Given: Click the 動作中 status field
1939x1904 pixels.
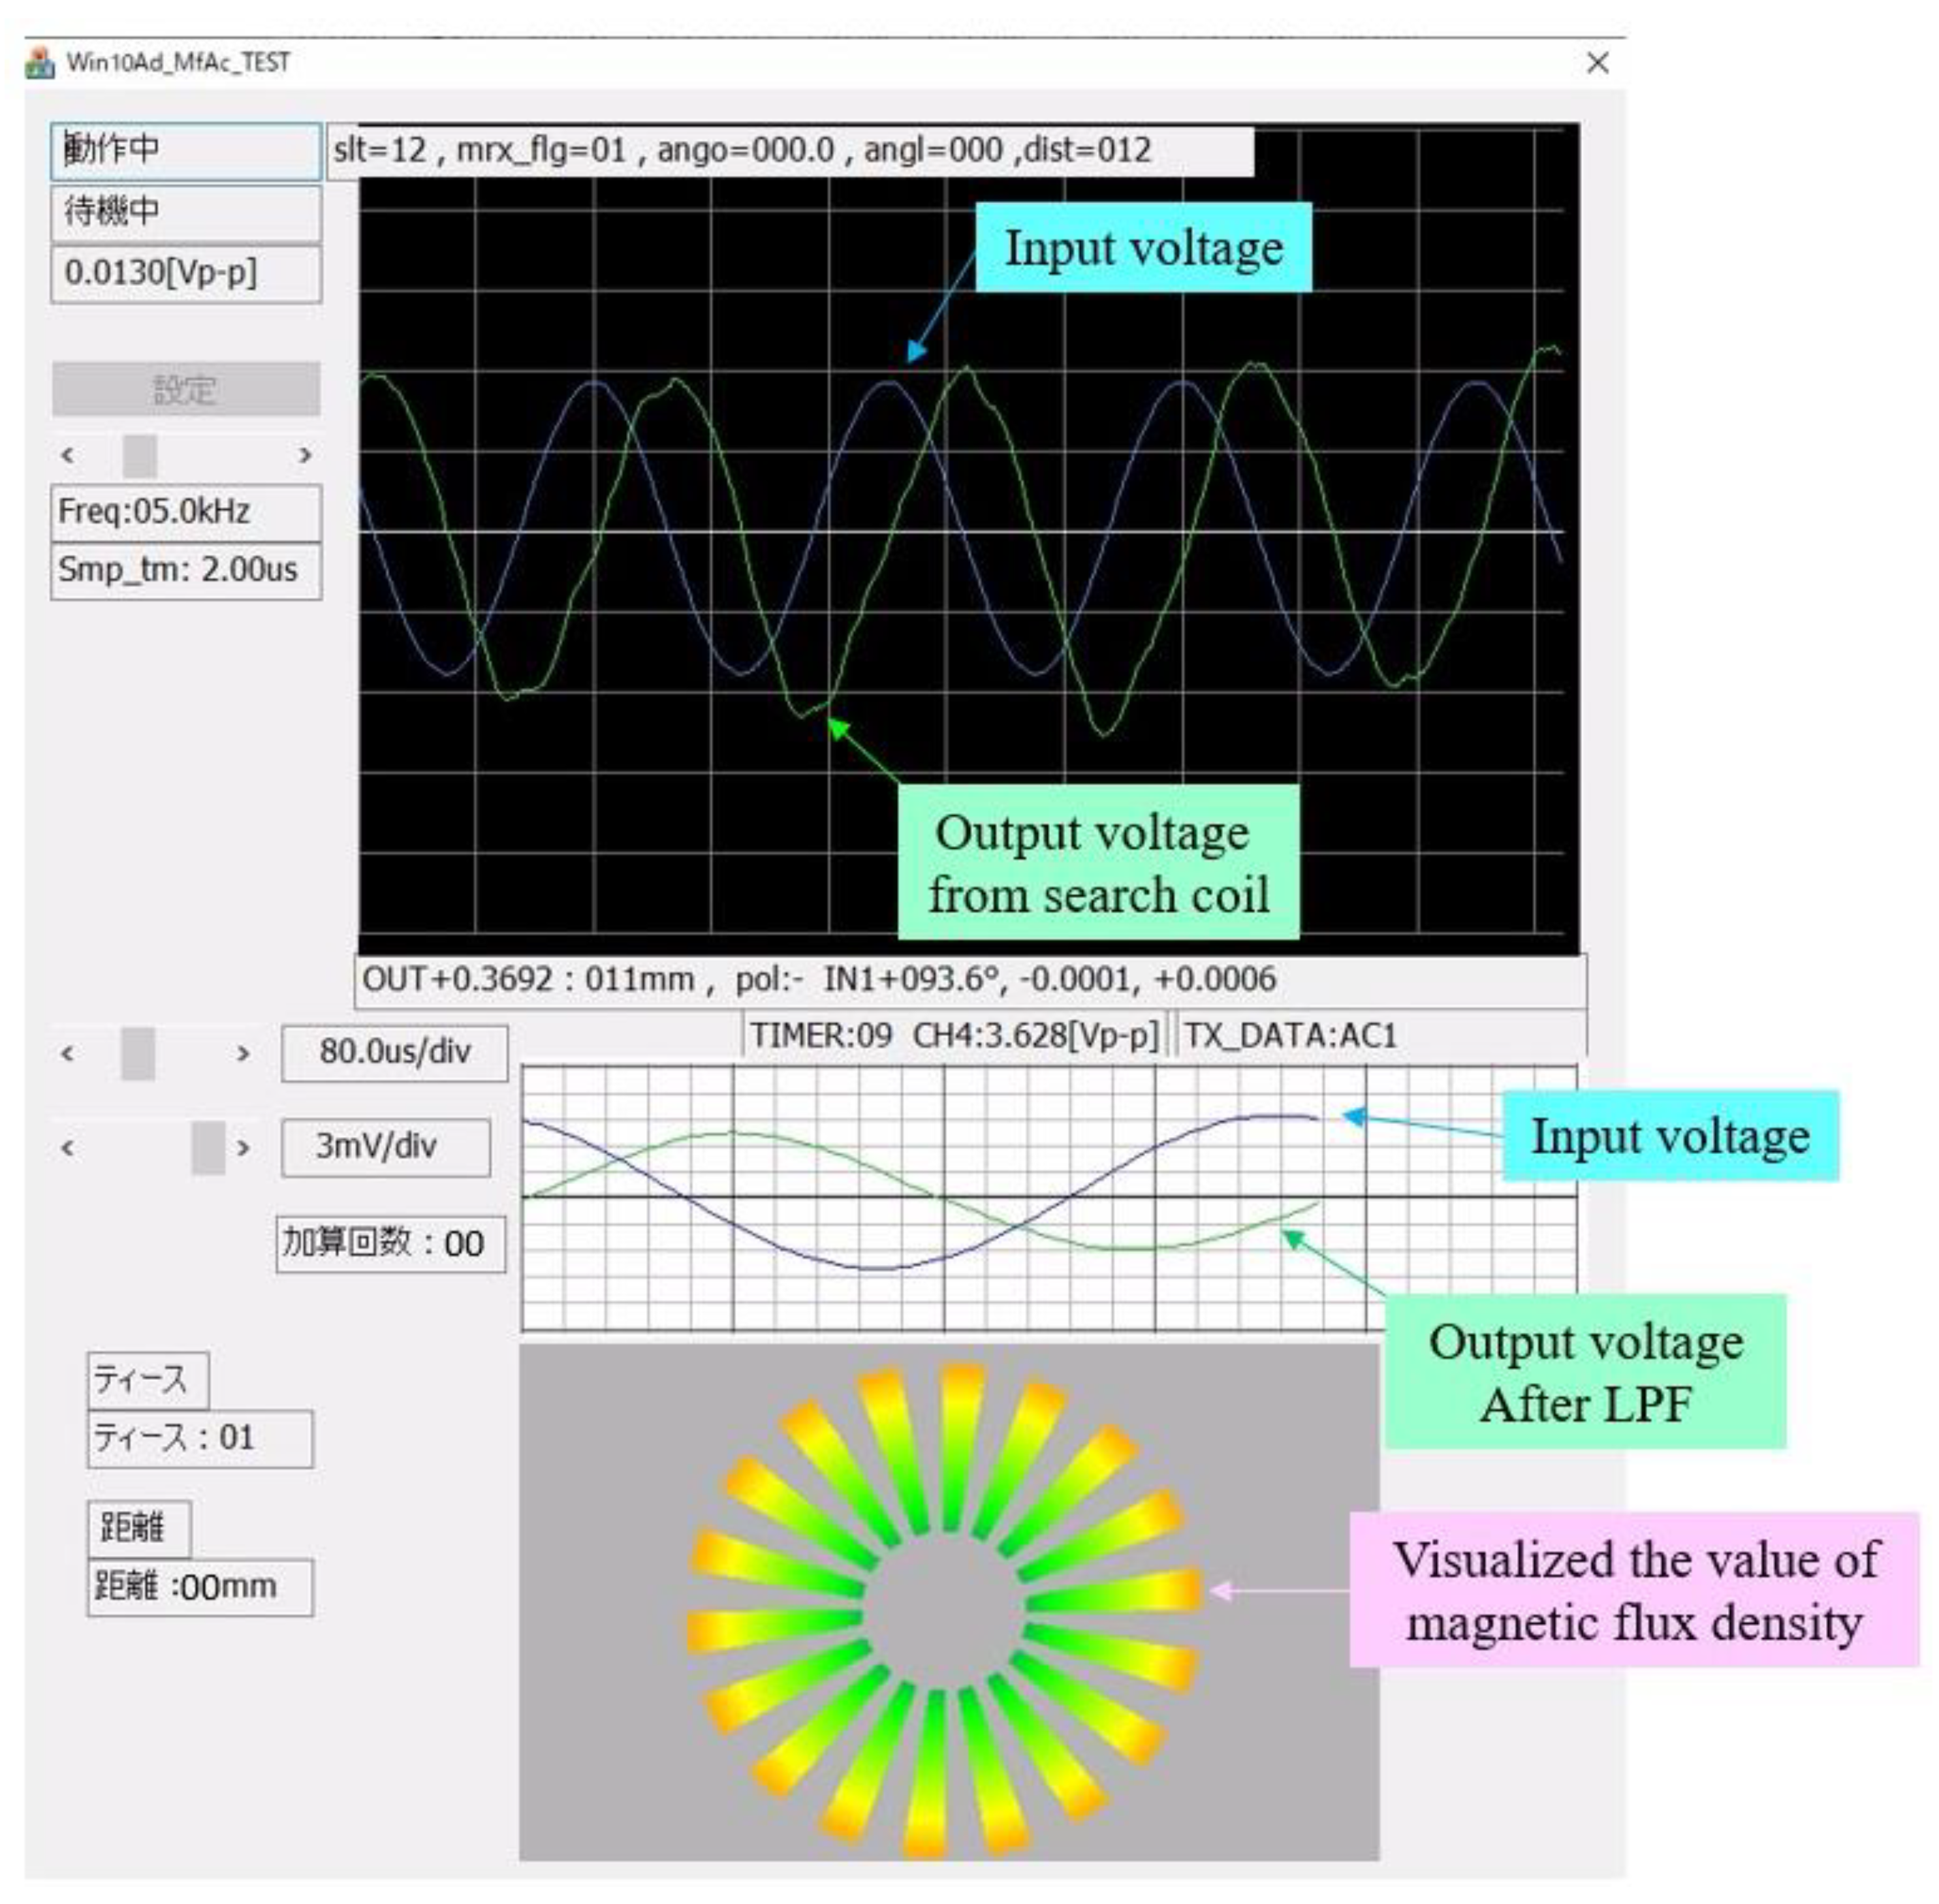Looking at the screenshot, I should (x=186, y=151).
